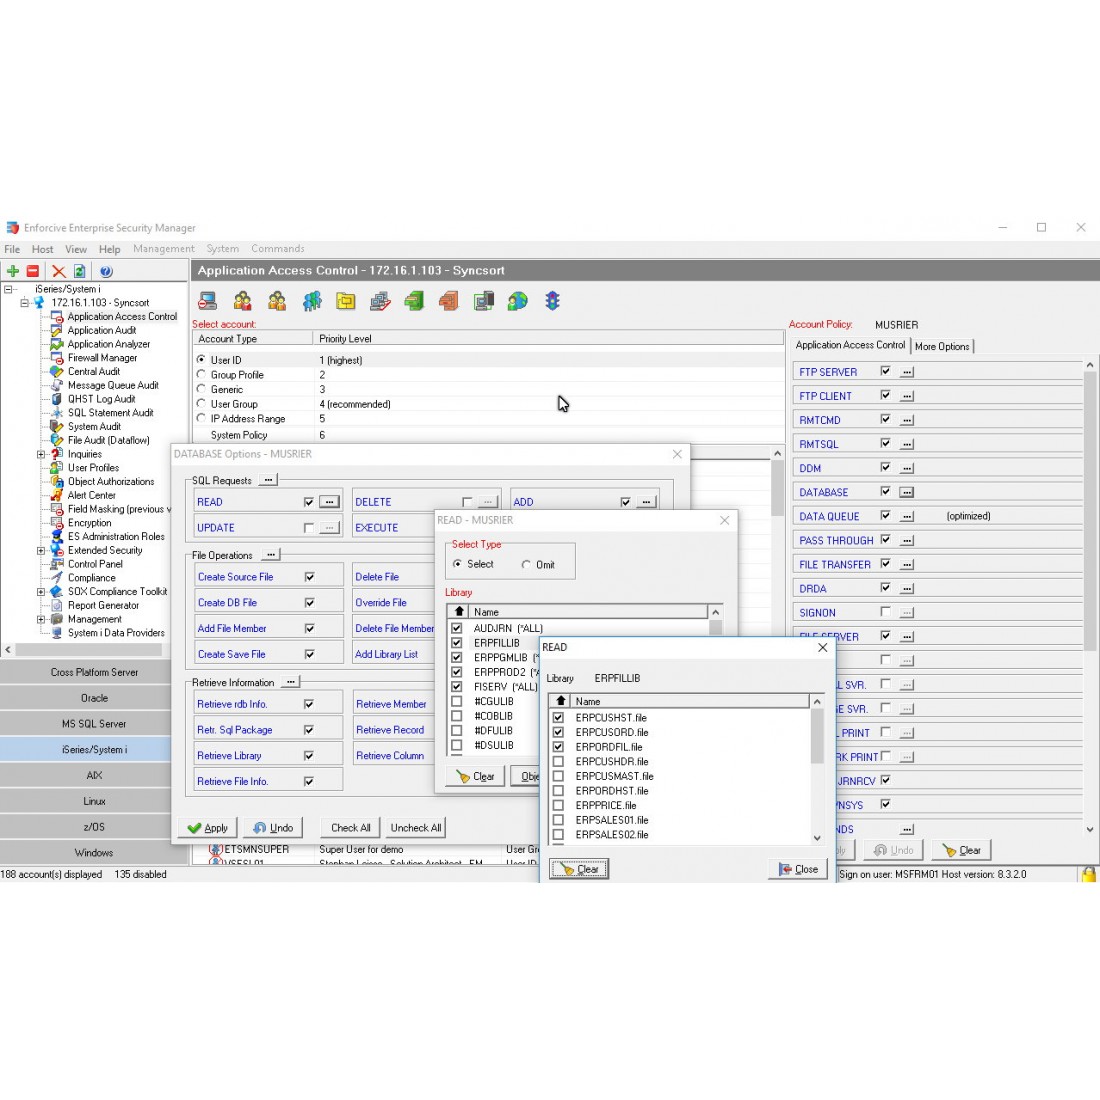The image size is (1100, 1100).
Task: Collapse the 172.16.1.103 - Syncsort node
Action: 25,302
